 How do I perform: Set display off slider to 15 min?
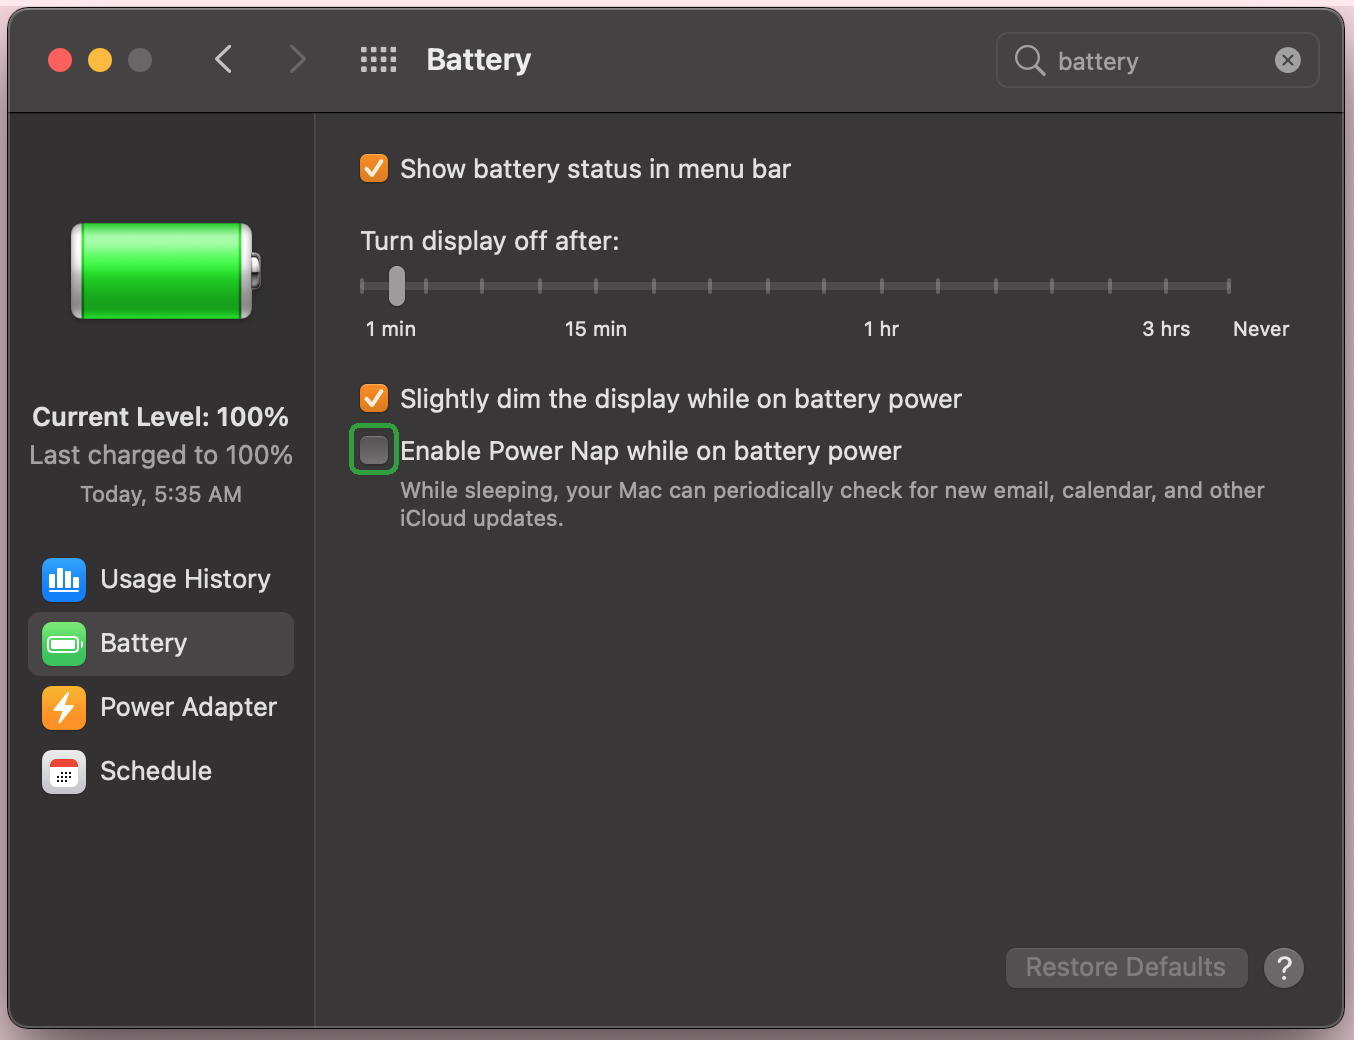(x=596, y=286)
